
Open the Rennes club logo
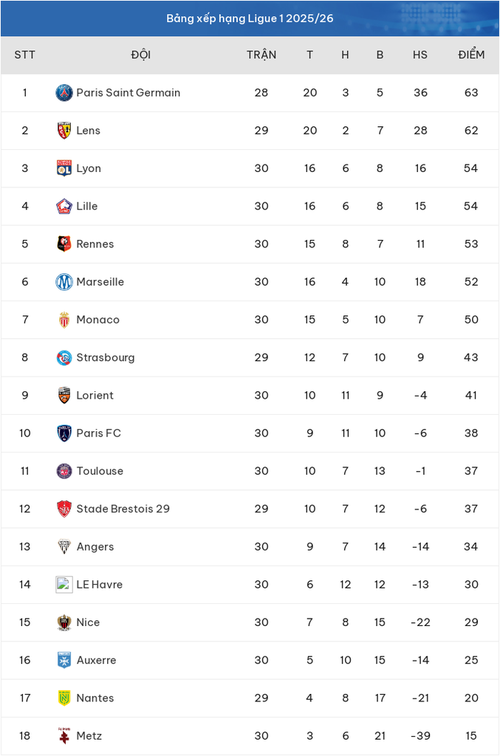64,244
